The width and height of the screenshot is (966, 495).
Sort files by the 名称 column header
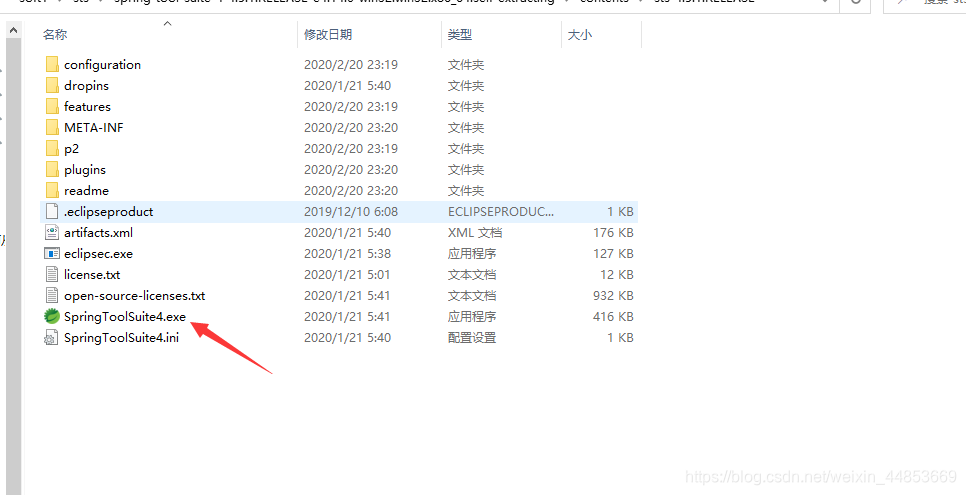tap(55, 35)
